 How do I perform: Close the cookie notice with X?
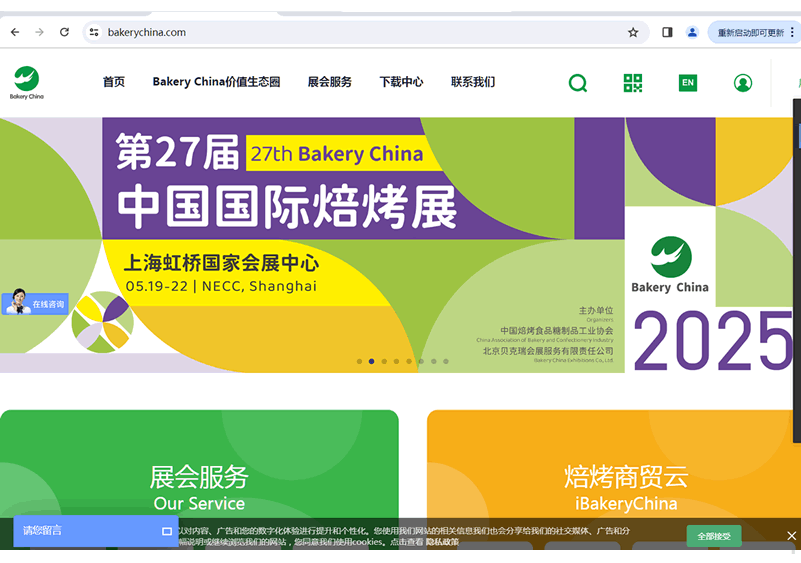click(791, 535)
